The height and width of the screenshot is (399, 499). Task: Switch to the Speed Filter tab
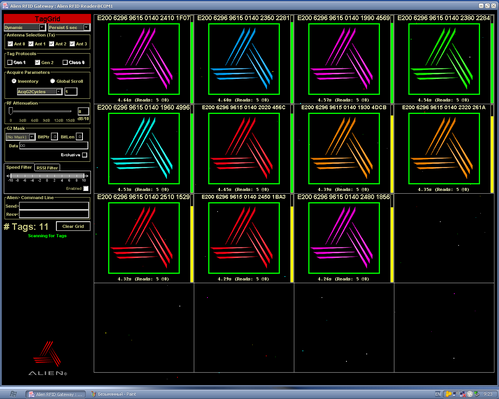[19, 167]
